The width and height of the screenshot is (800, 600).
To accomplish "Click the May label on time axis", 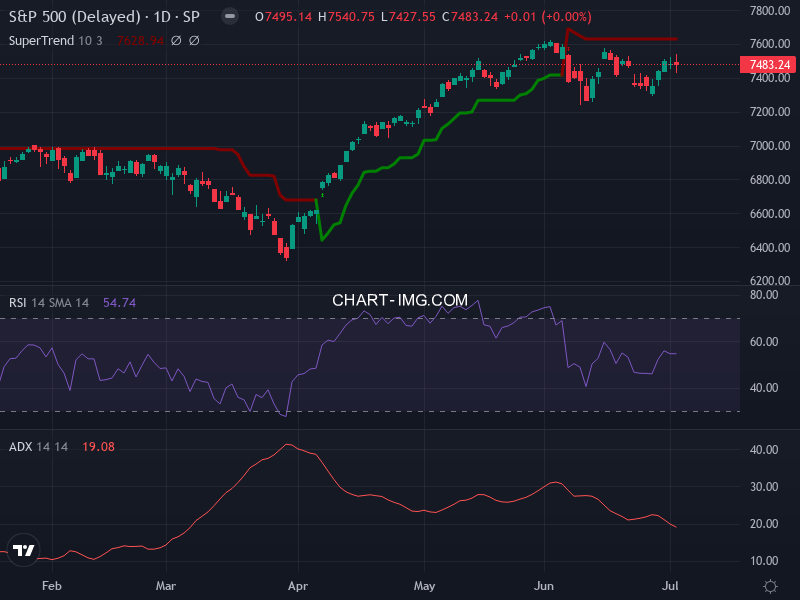I will [424, 586].
